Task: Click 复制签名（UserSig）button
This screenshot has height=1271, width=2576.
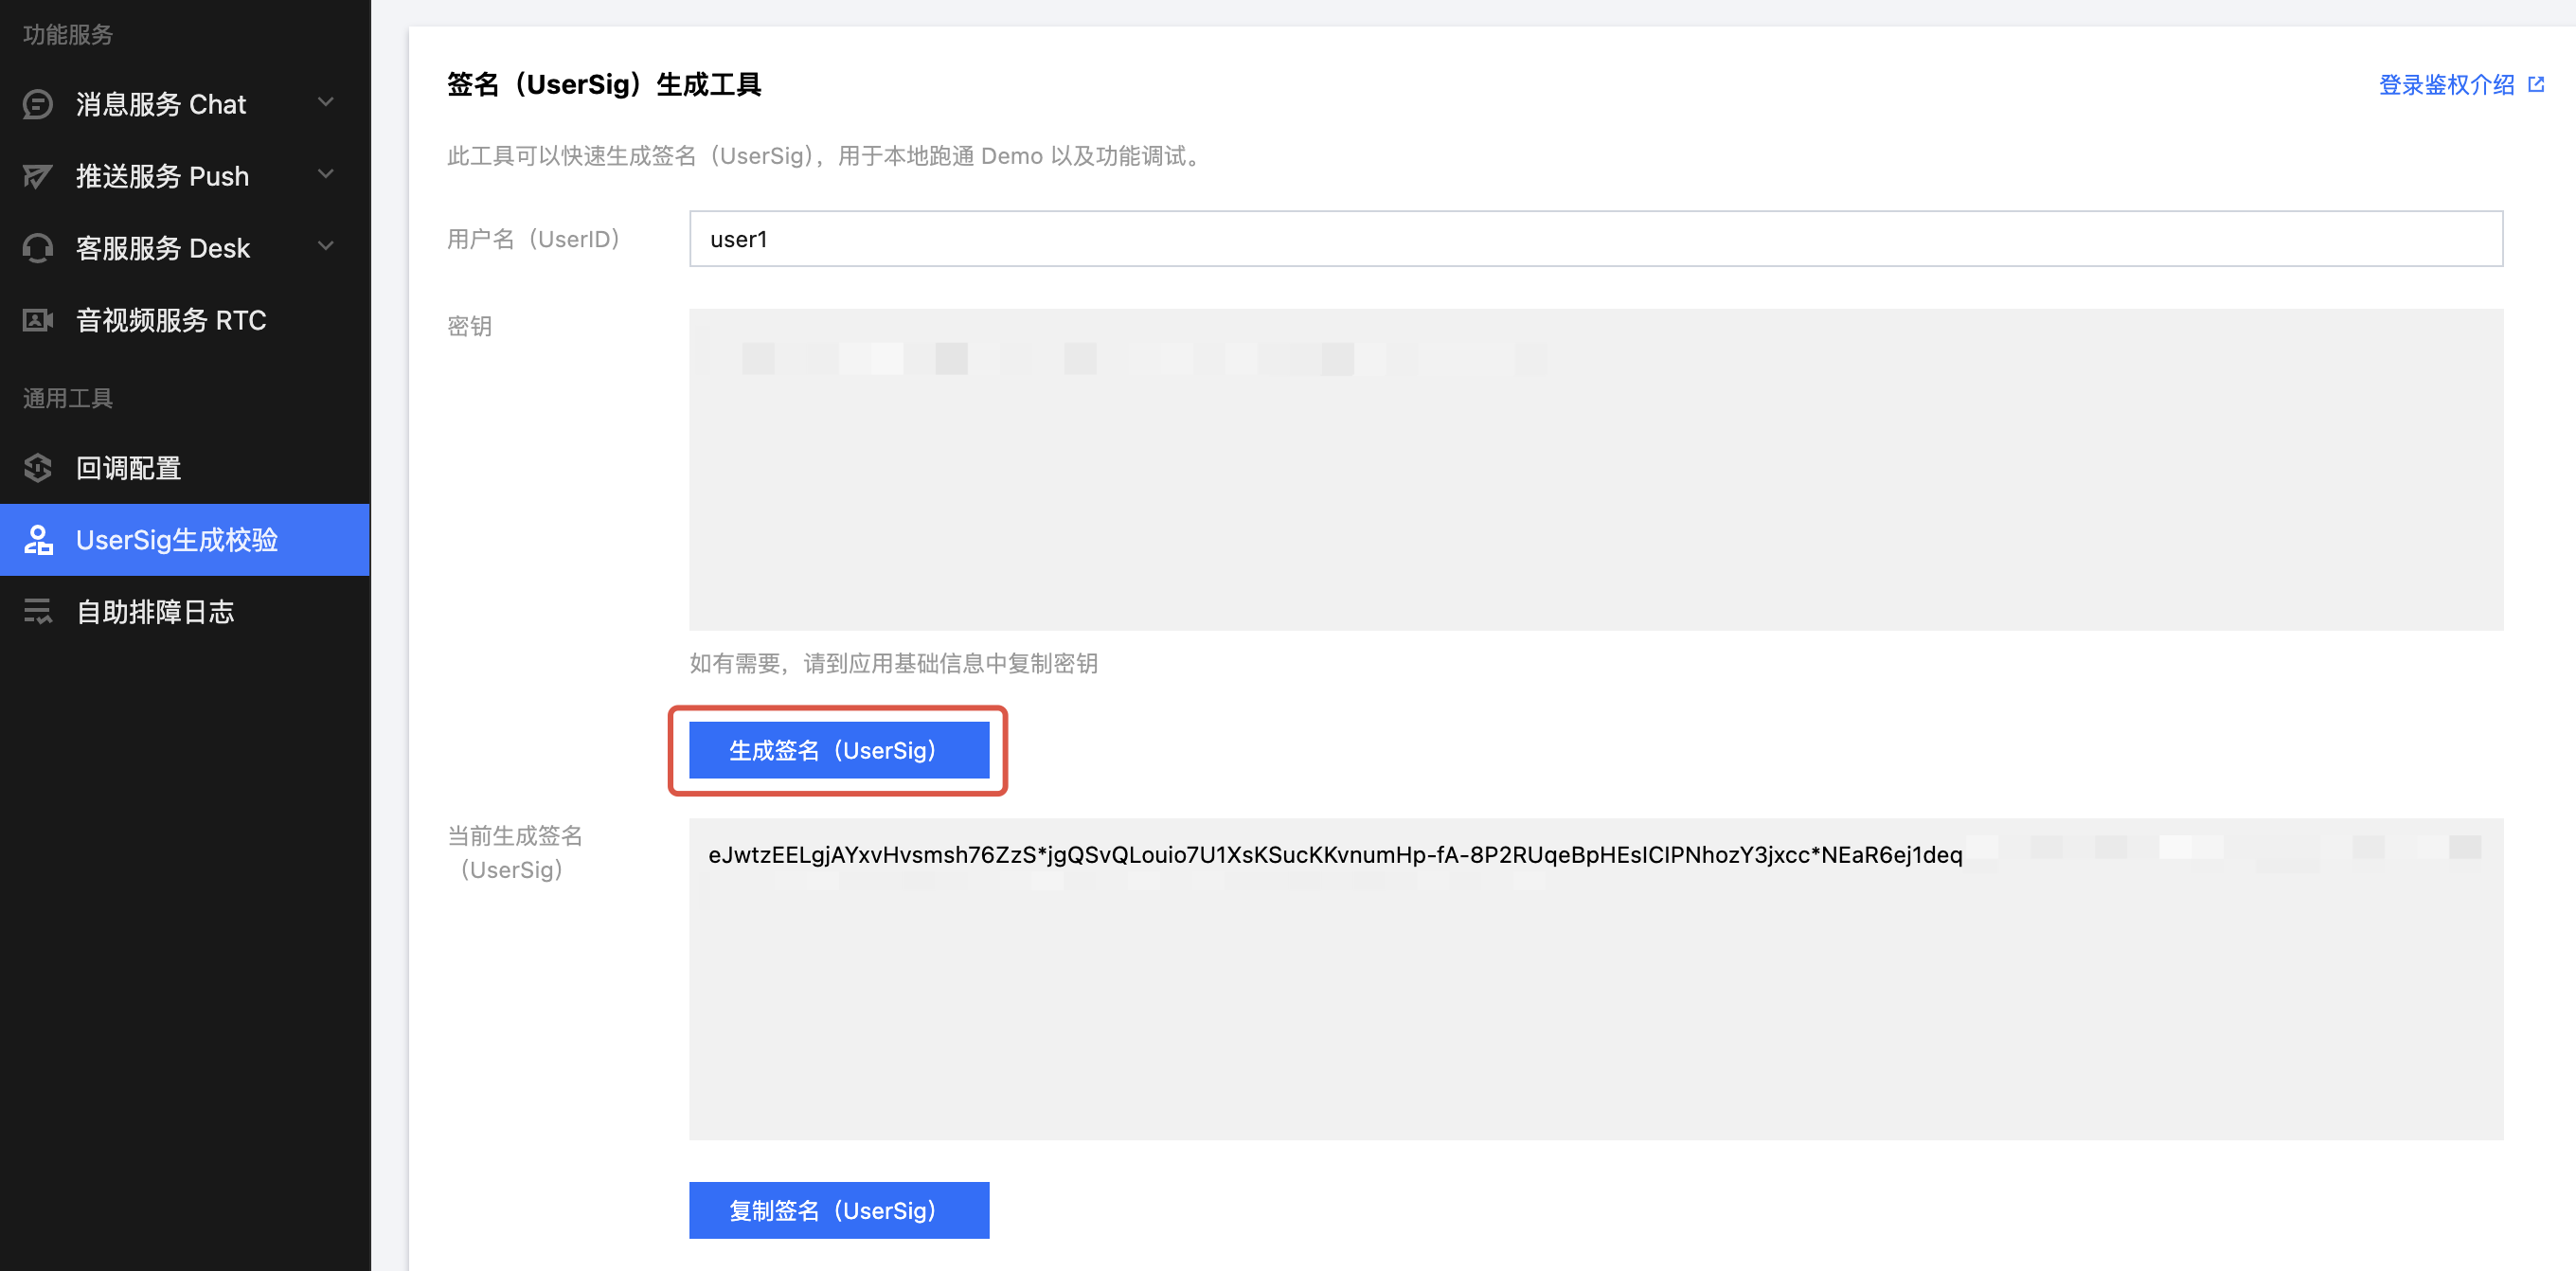Action: tap(838, 1210)
